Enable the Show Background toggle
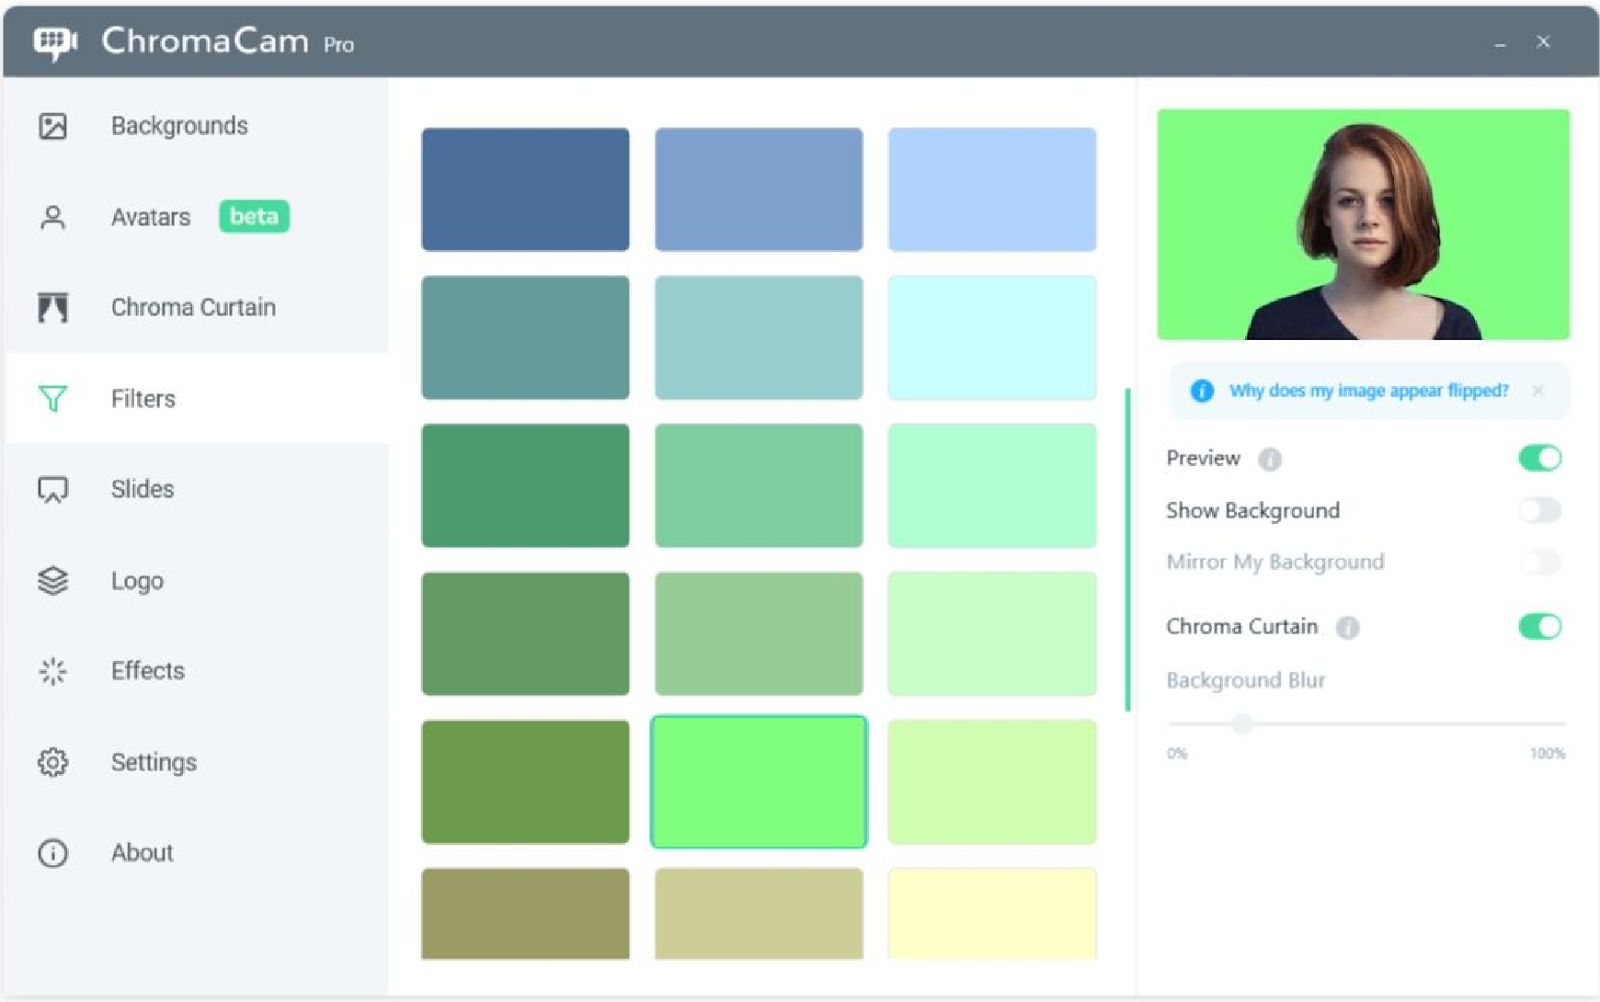 click(1540, 510)
